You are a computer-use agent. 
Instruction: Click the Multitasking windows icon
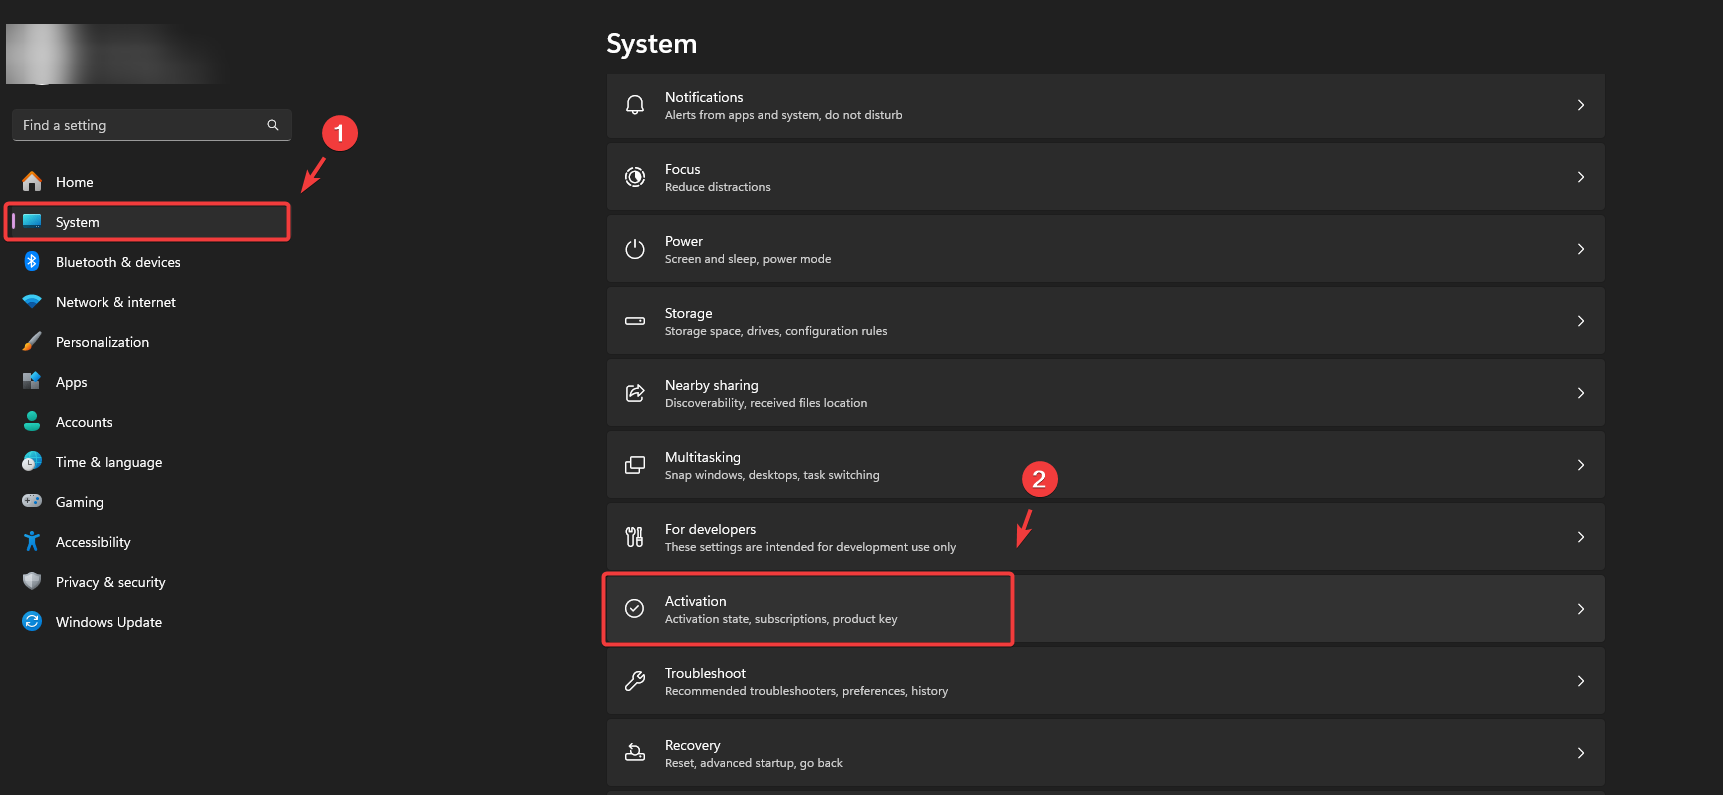[x=635, y=465]
